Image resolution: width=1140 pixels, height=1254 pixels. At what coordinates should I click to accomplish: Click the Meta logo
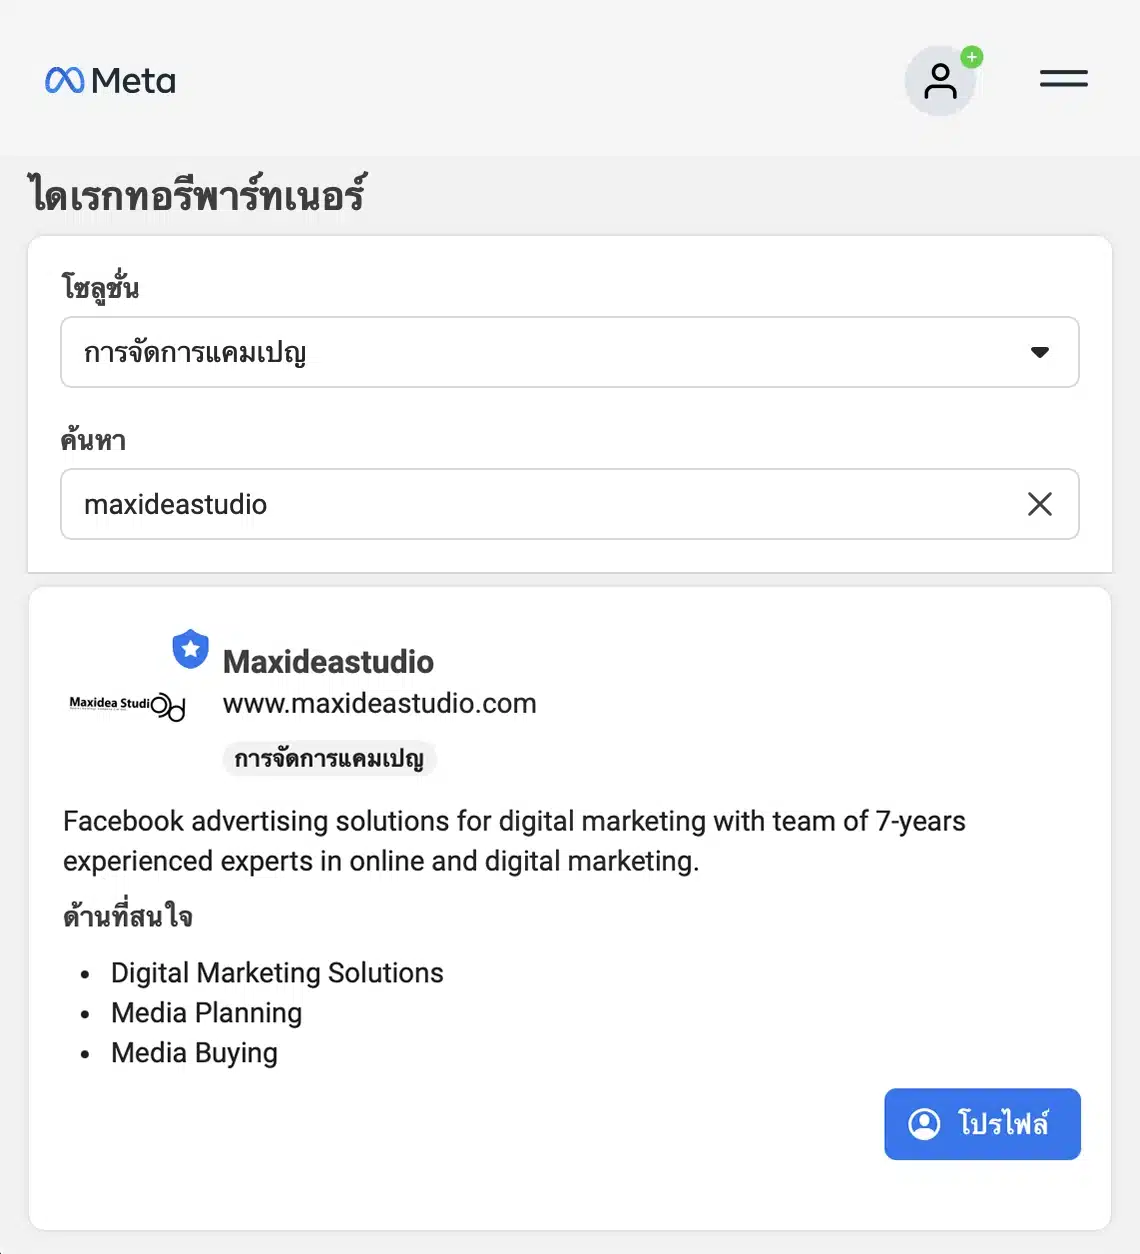pos(110,80)
